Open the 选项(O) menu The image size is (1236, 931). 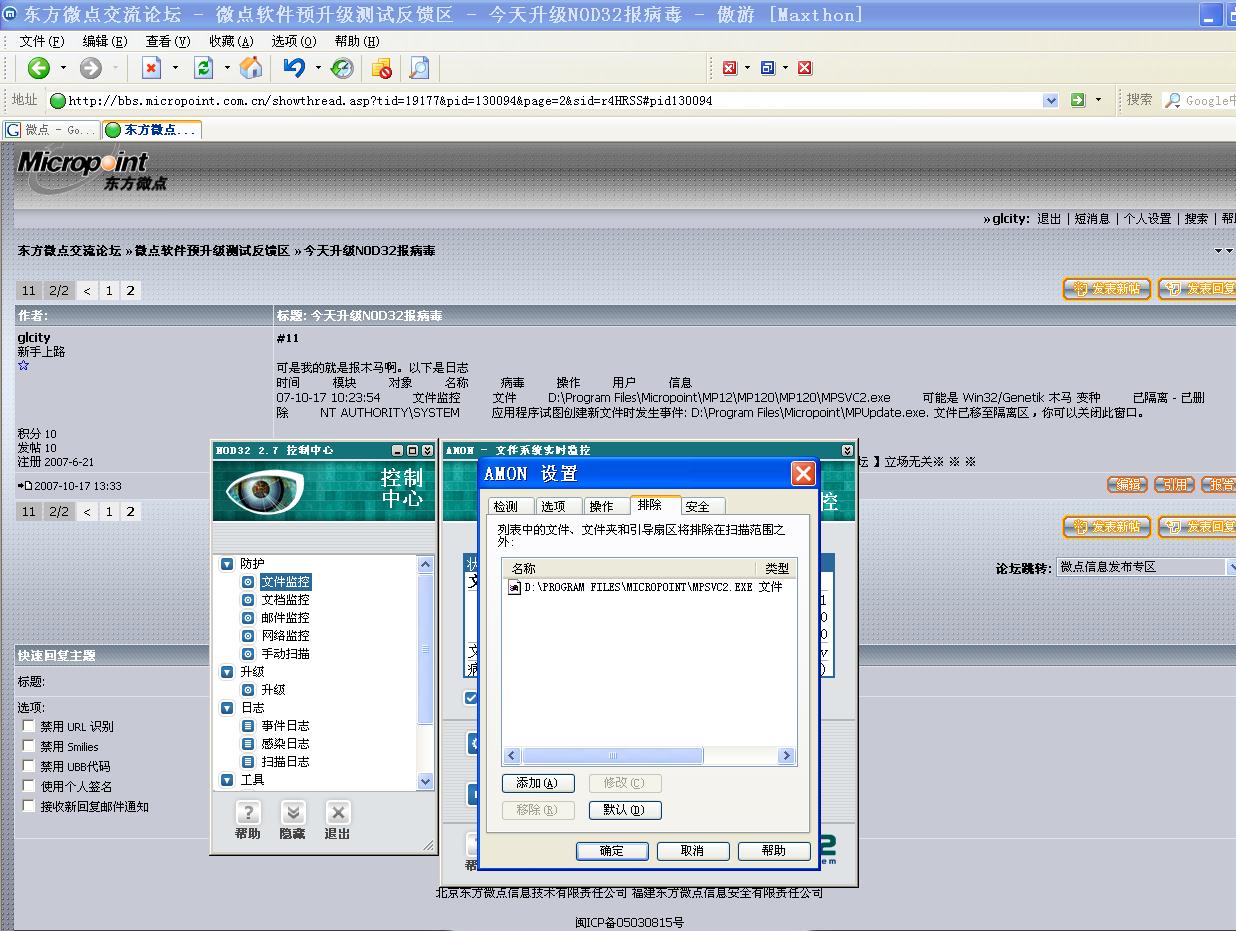coord(294,41)
